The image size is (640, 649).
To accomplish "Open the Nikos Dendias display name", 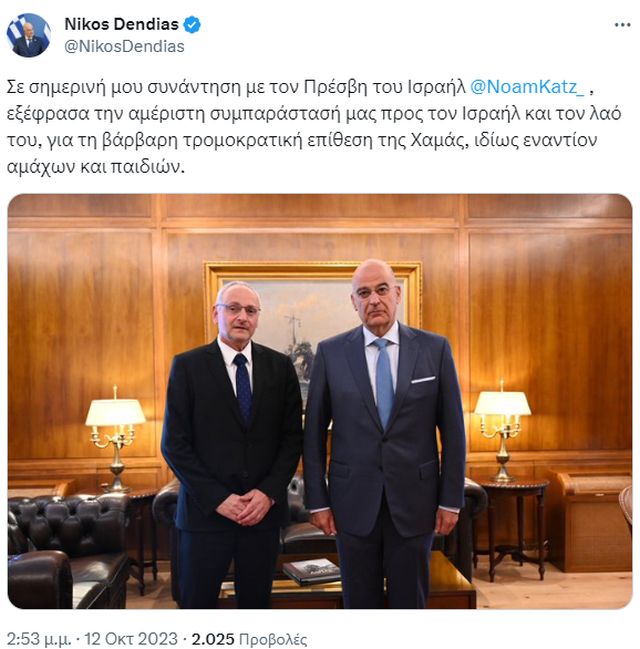I will [x=121, y=24].
